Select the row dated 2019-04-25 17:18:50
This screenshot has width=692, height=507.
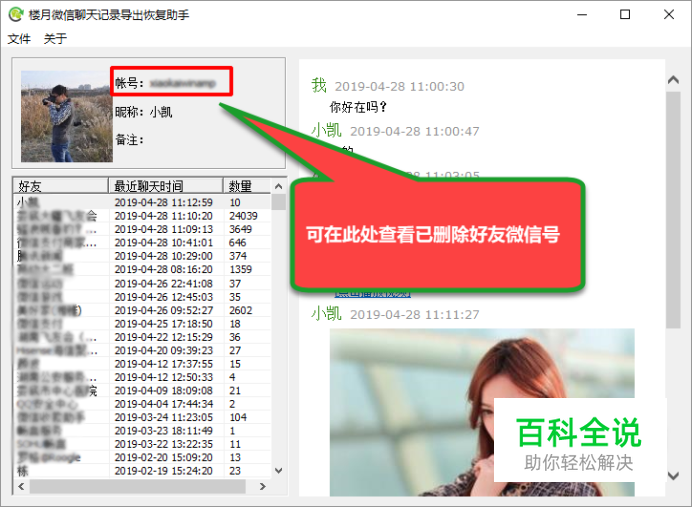tap(142, 324)
